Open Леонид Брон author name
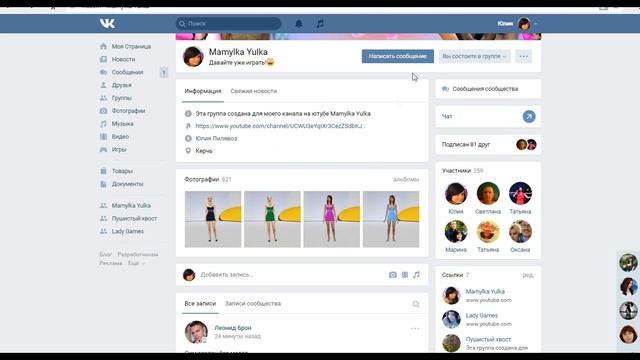This screenshot has height=360, width=640. 233,328
